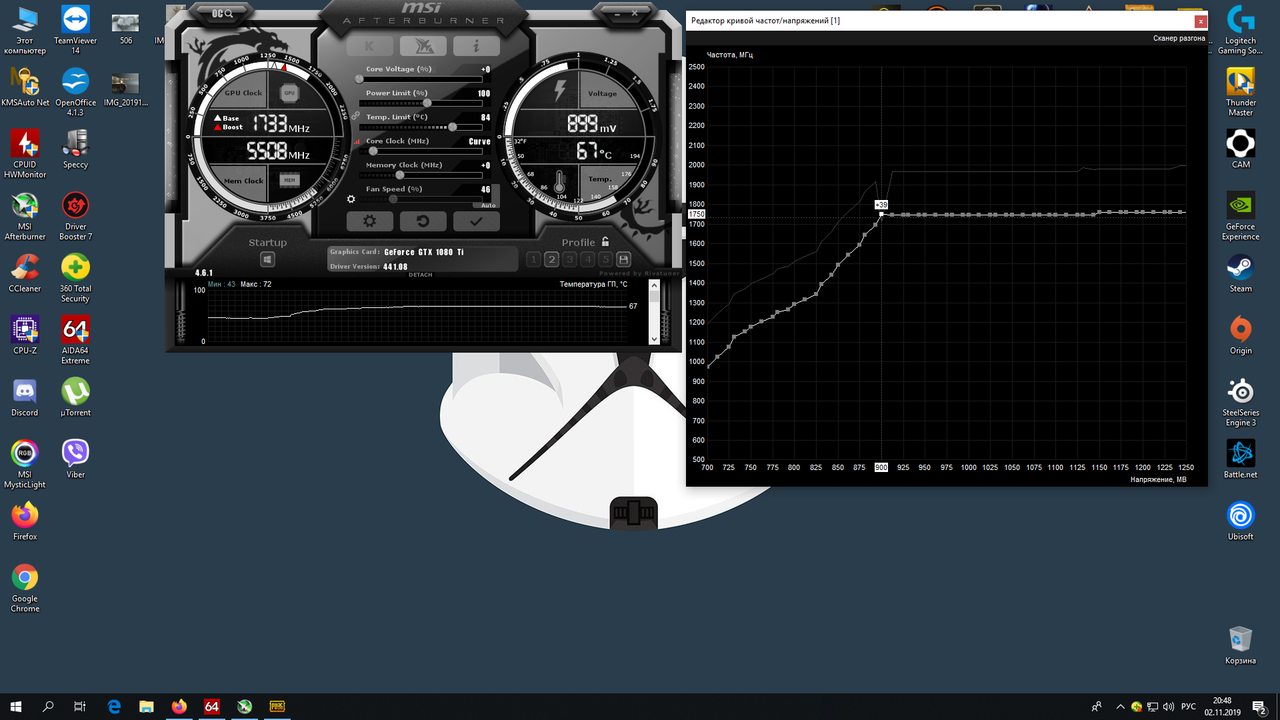Open Speccy desktop shortcut

point(75,149)
